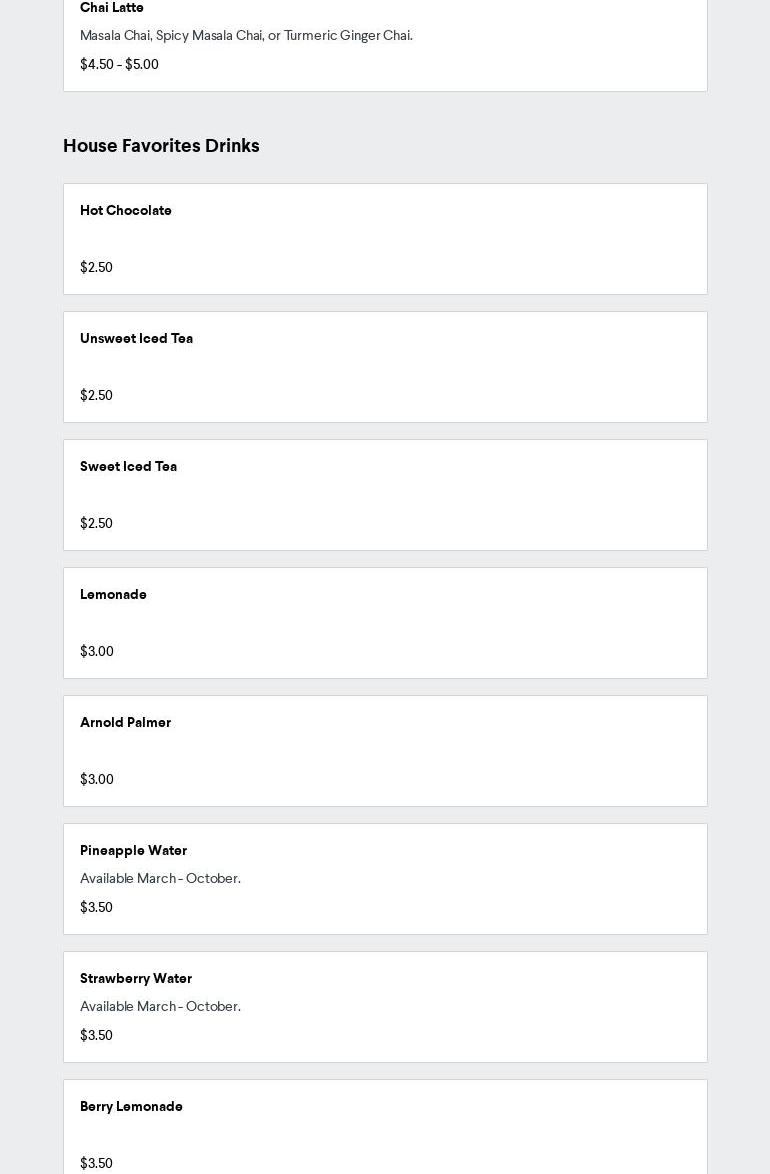Click Strawberry Water's availability note
Image resolution: width=770 pixels, height=1174 pixels.
pyautogui.click(x=160, y=1007)
